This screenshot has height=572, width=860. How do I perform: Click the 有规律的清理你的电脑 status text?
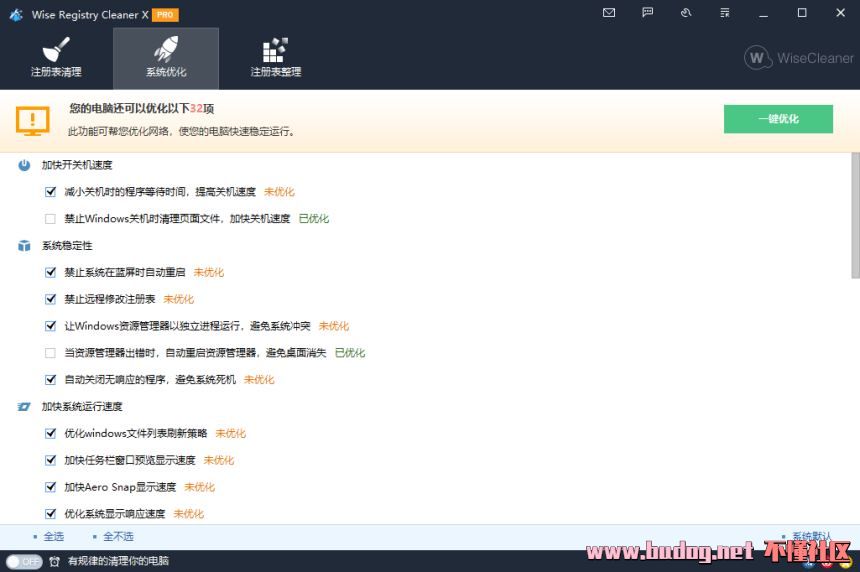118,561
